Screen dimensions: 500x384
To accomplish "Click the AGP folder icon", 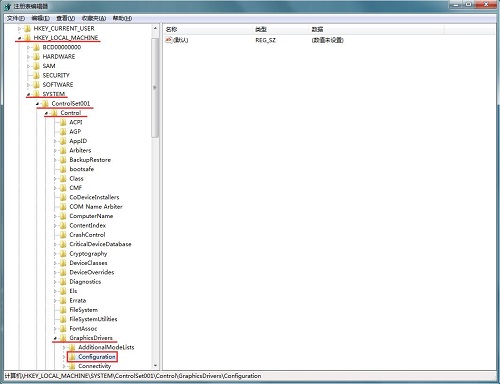I will point(63,132).
